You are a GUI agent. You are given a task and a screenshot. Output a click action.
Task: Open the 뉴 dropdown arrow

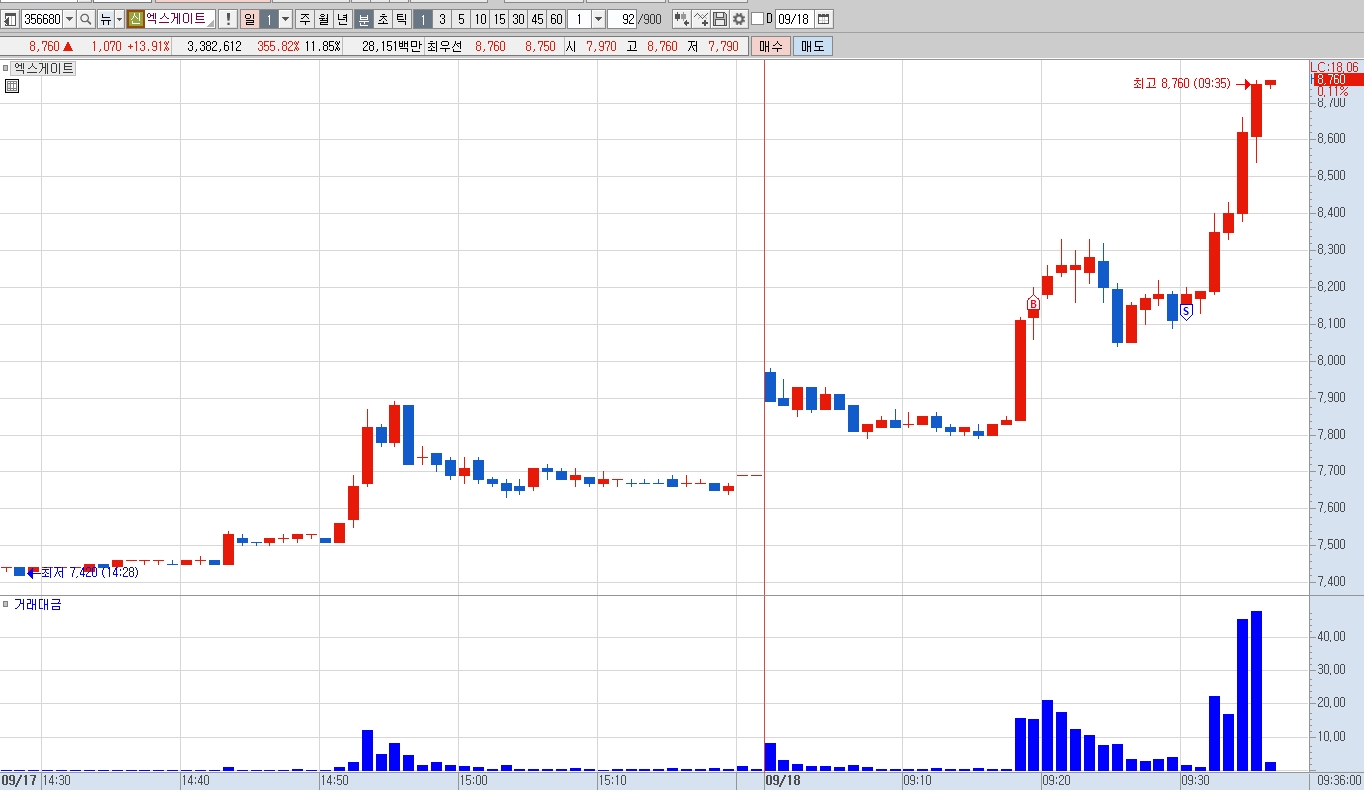(119, 19)
